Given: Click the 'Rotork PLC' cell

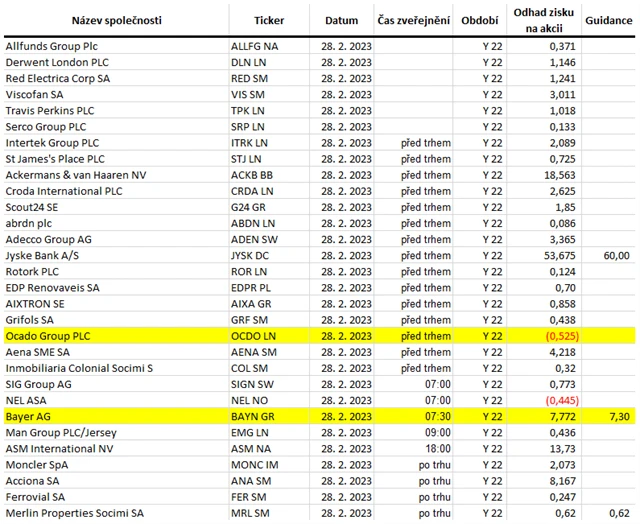Looking at the screenshot, I should pos(32,272).
